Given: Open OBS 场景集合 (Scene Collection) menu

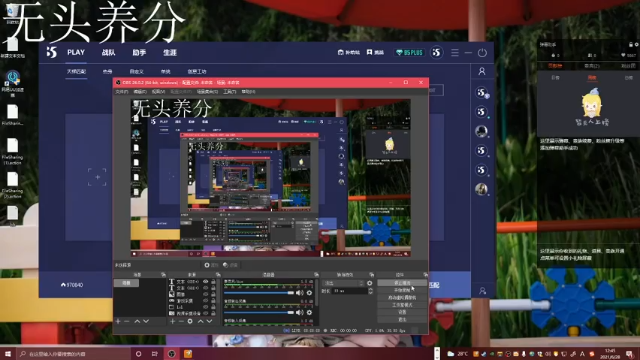Looking at the screenshot, I should [207, 92].
